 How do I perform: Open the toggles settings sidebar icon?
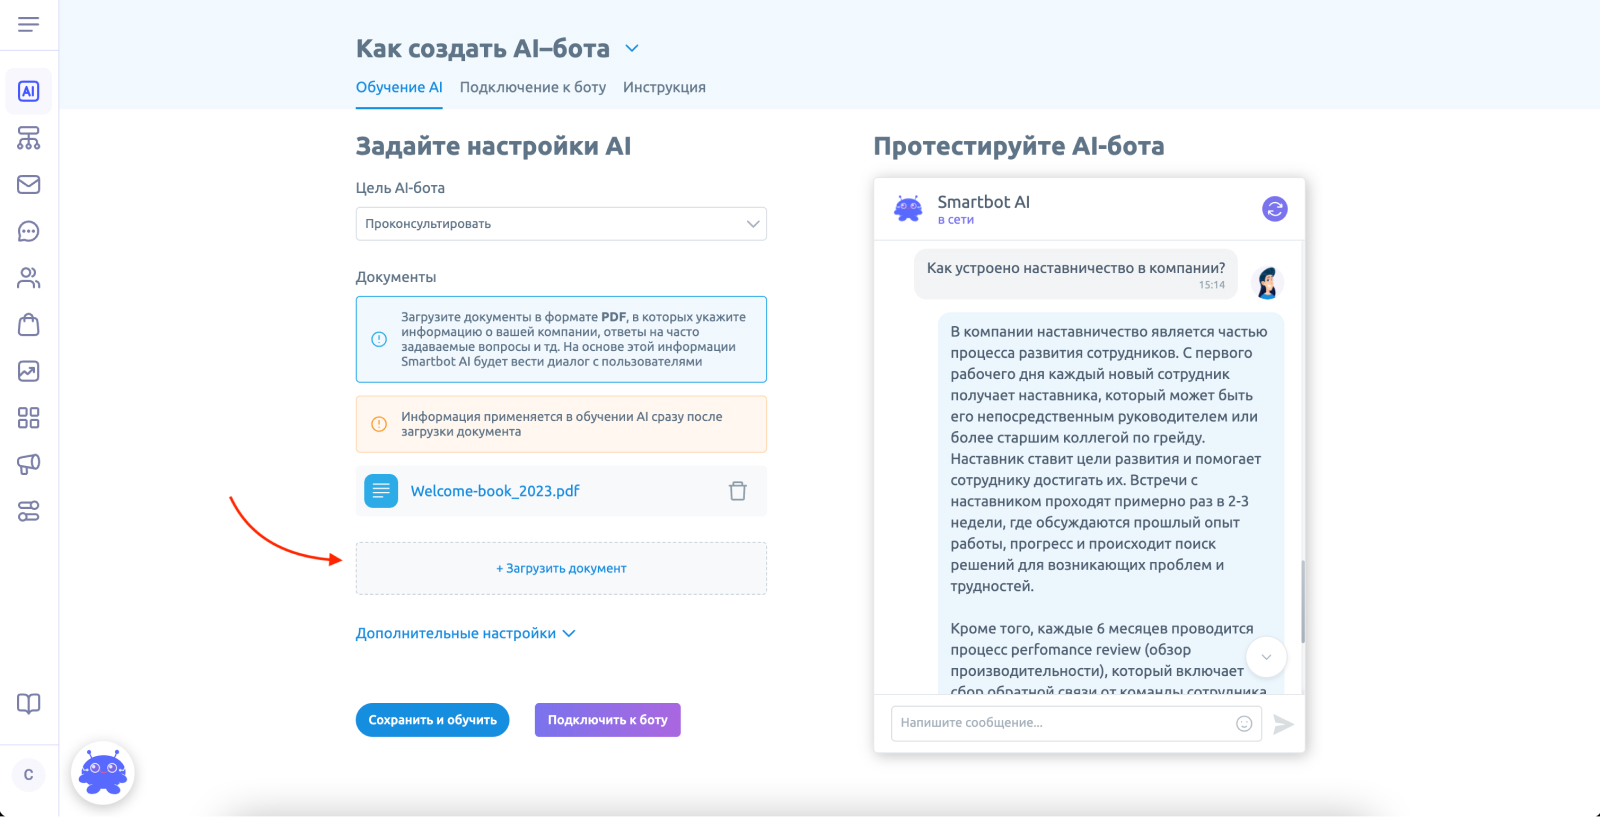coord(29,511)
